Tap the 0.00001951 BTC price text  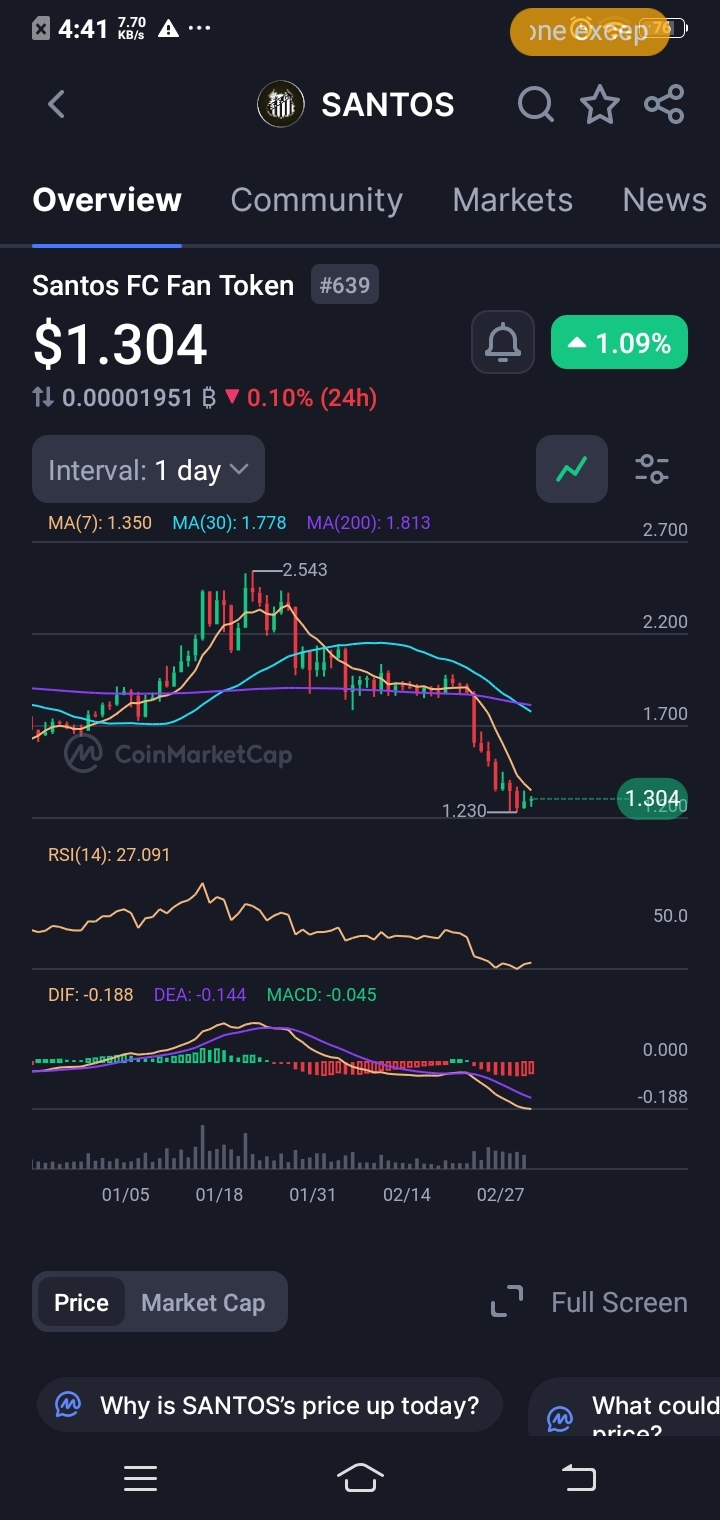tap(139, 398)
